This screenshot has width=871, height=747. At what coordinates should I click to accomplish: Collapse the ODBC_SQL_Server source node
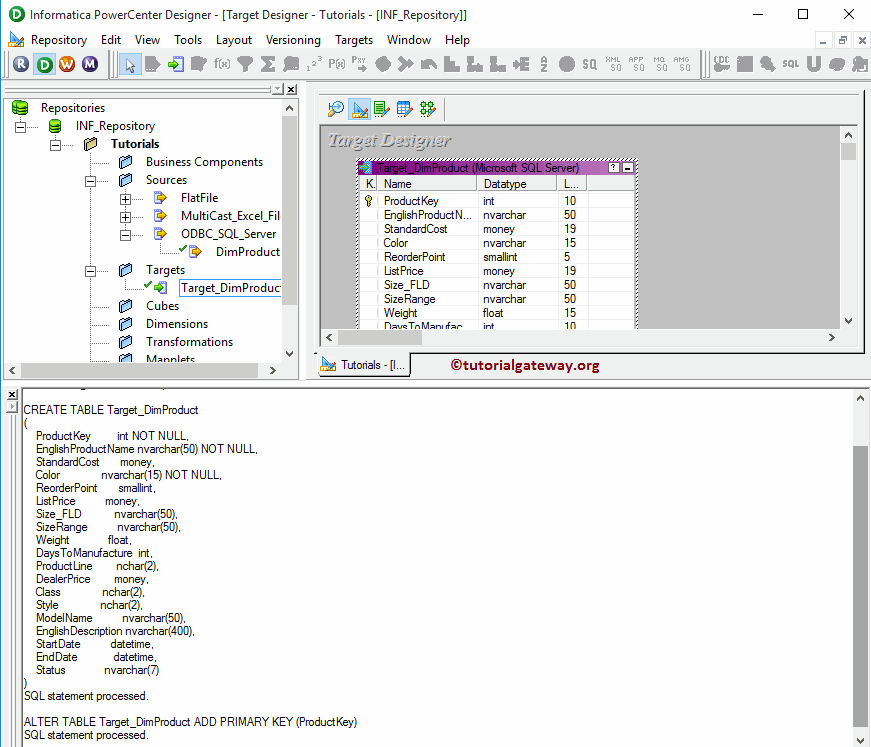click(x=124, y=234)
